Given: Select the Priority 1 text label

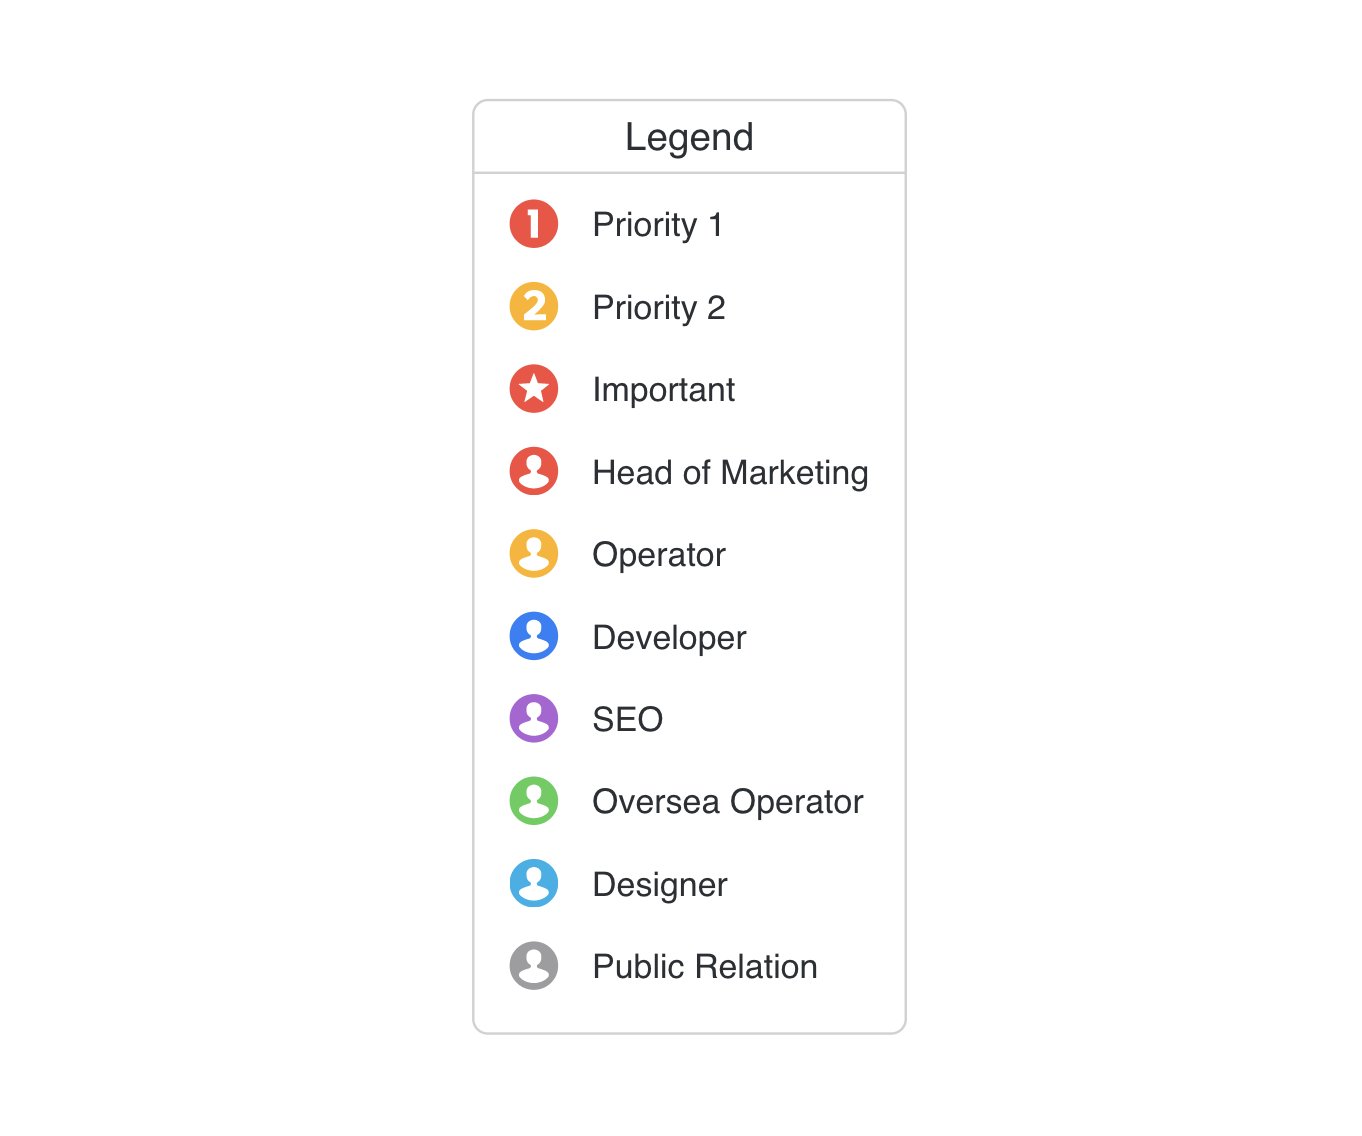Looking at the screenshot, I should click(x=657, y=225).
